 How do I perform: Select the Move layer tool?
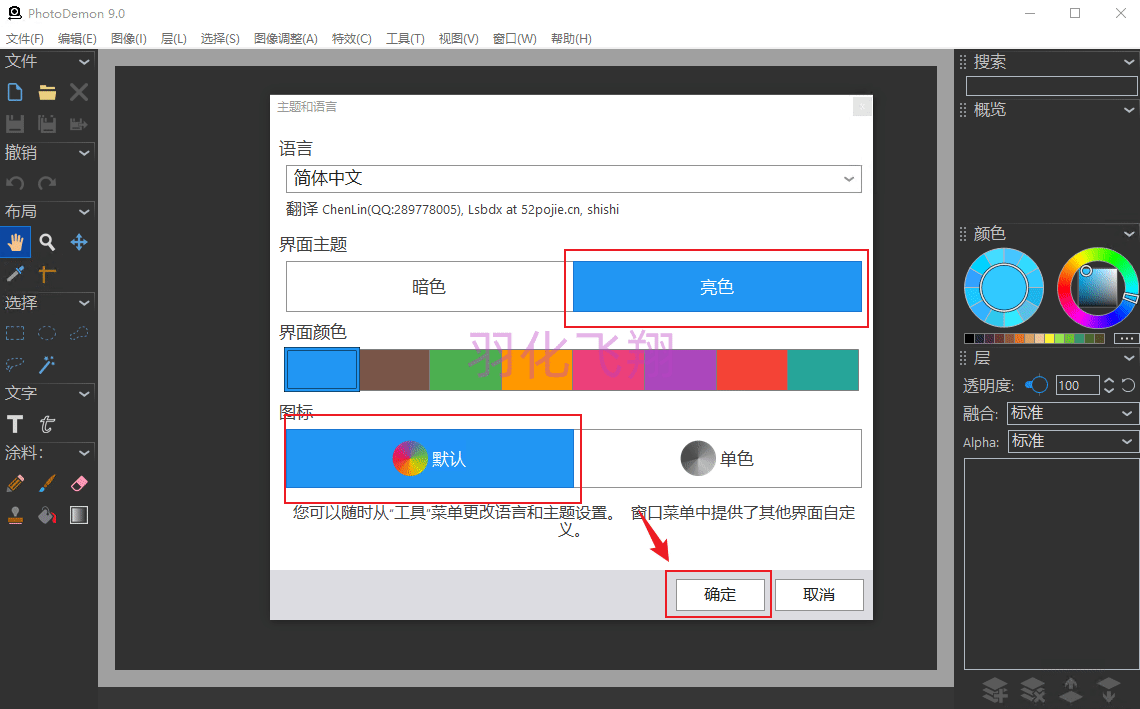[x=79, y=242]
